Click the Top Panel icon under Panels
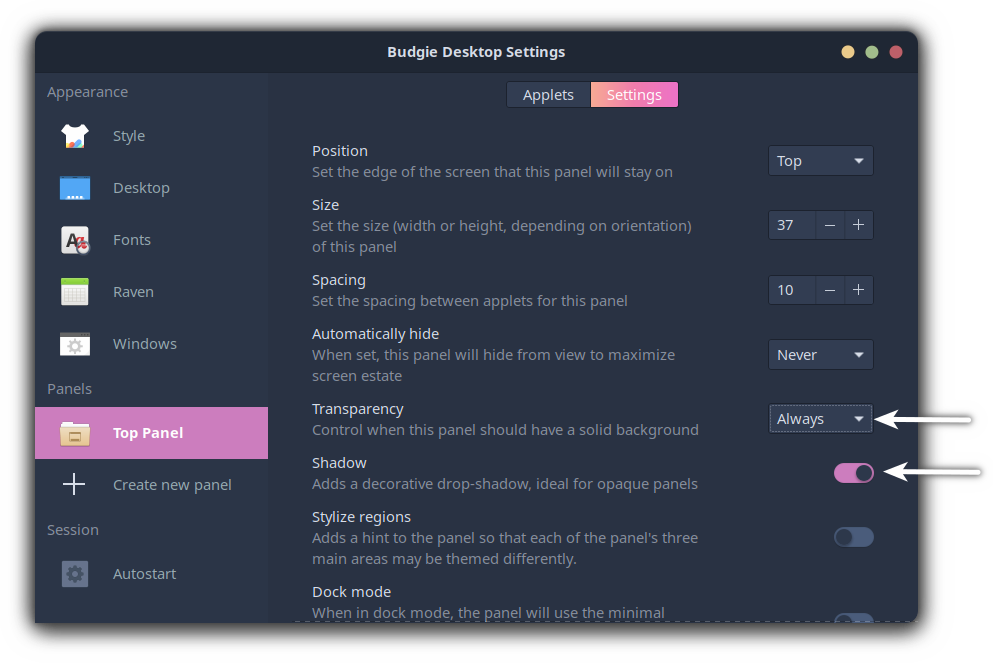993x664 pixels. [74, 433]
